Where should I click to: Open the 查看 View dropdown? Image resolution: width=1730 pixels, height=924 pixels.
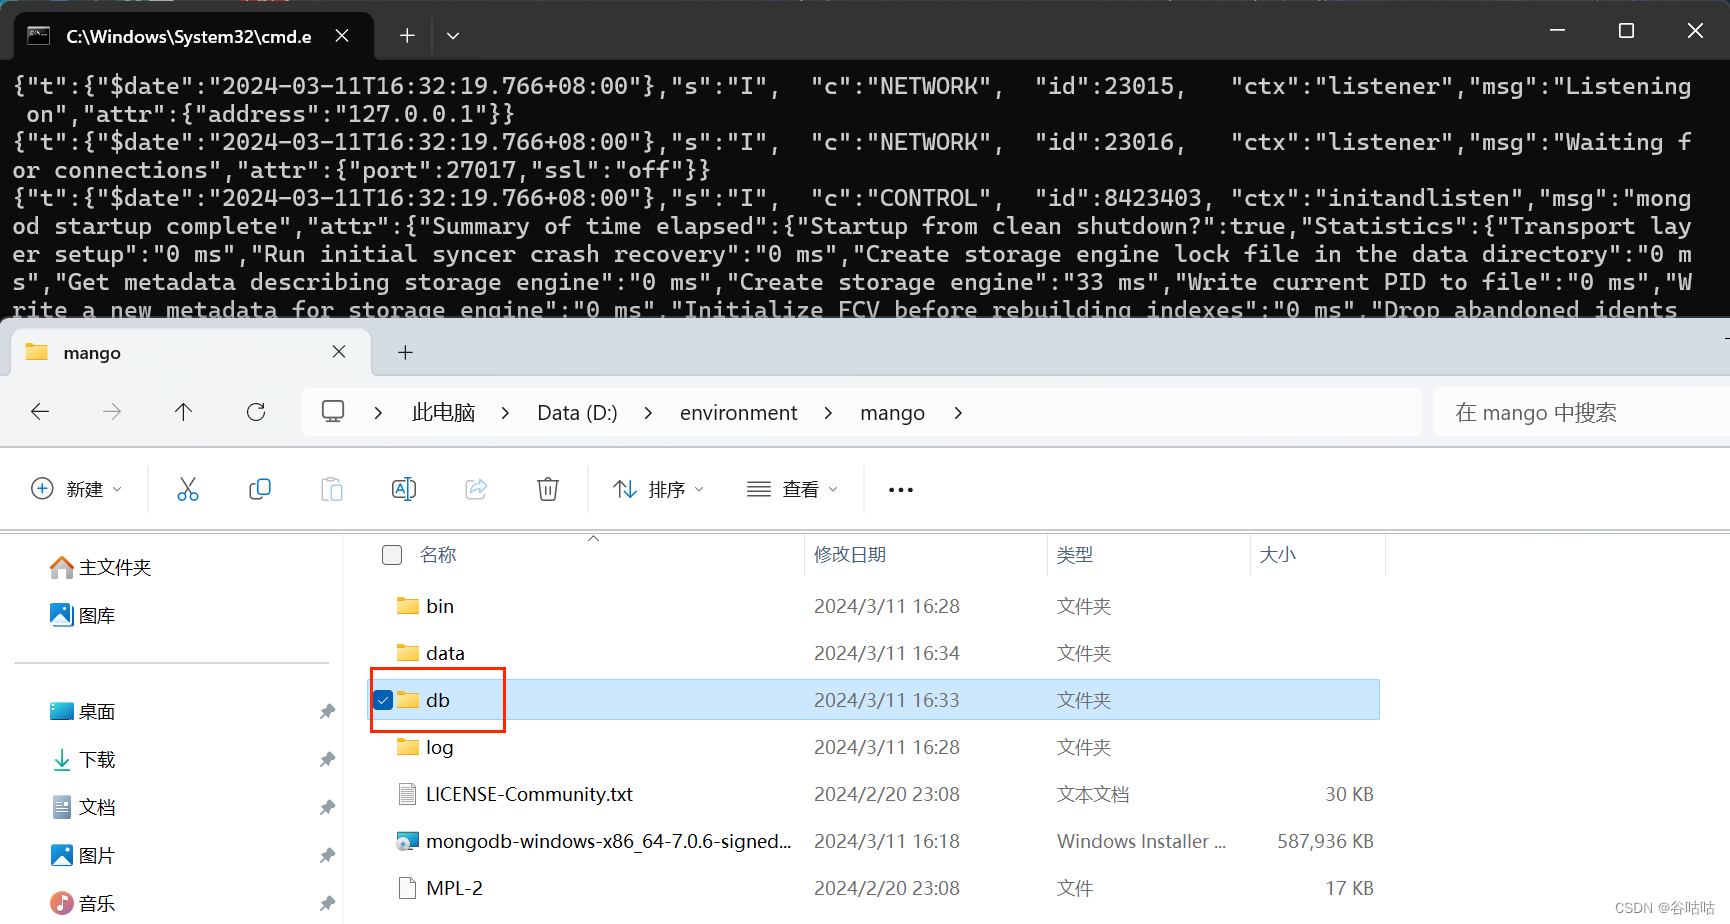pyautogui.click(x=793, y=489)
